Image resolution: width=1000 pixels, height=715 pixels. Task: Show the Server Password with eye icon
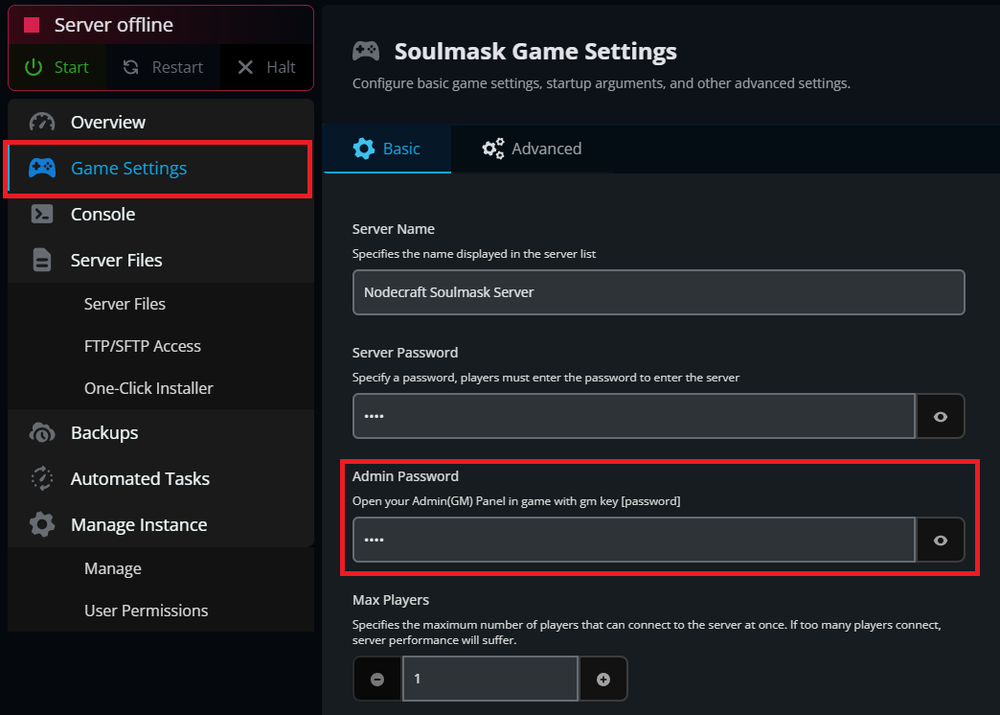click(940, 416)
